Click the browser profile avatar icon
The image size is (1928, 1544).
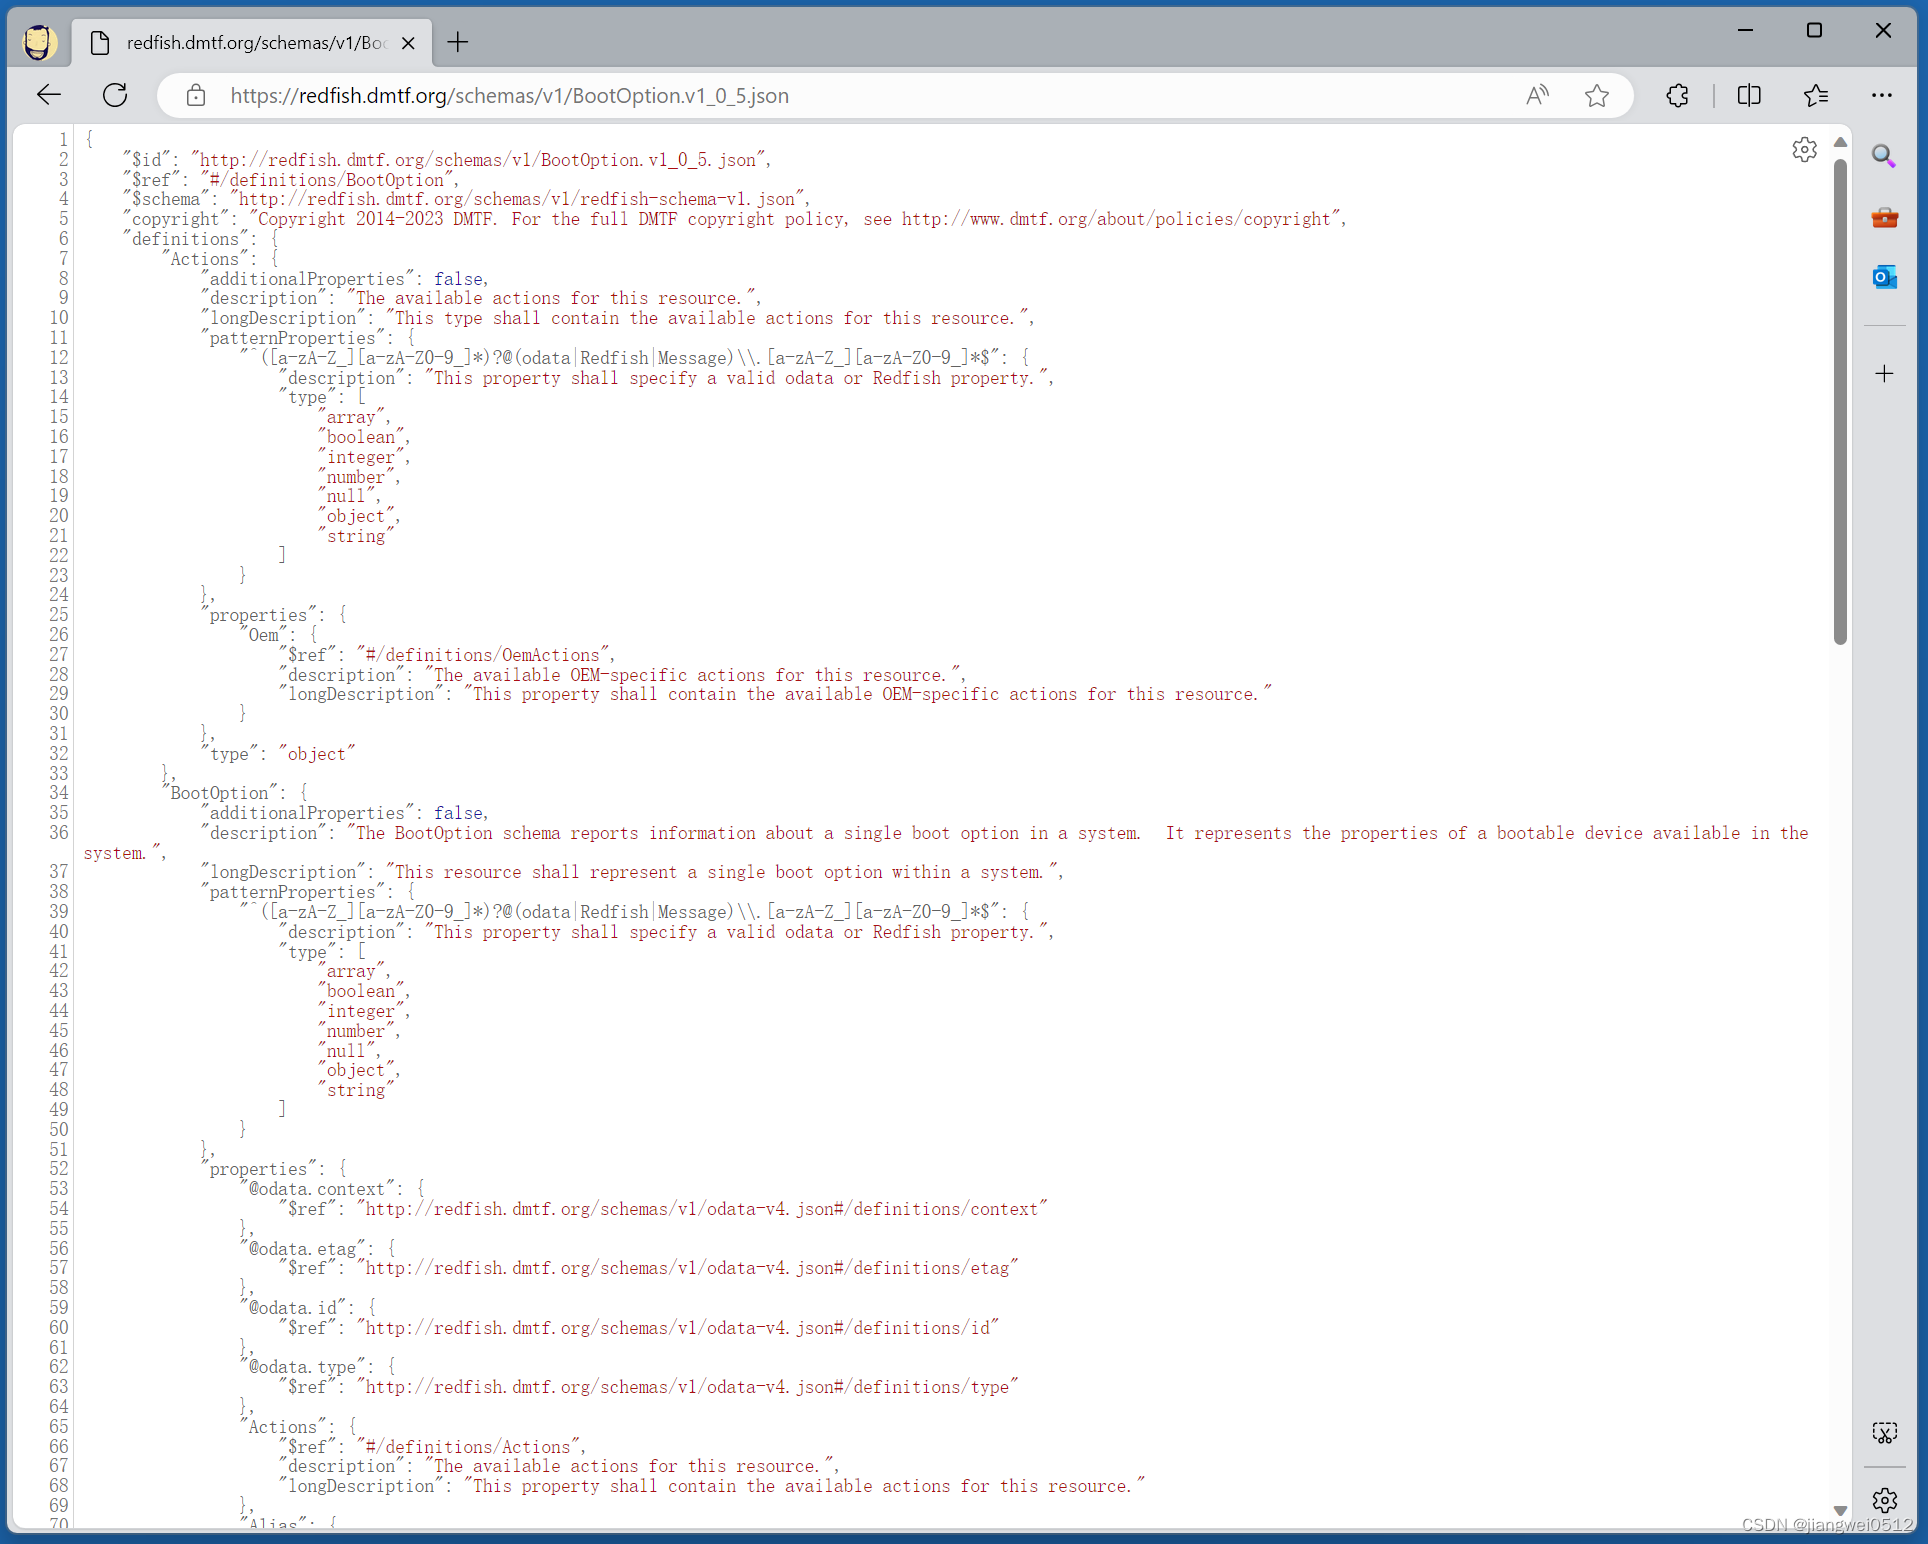39,42
